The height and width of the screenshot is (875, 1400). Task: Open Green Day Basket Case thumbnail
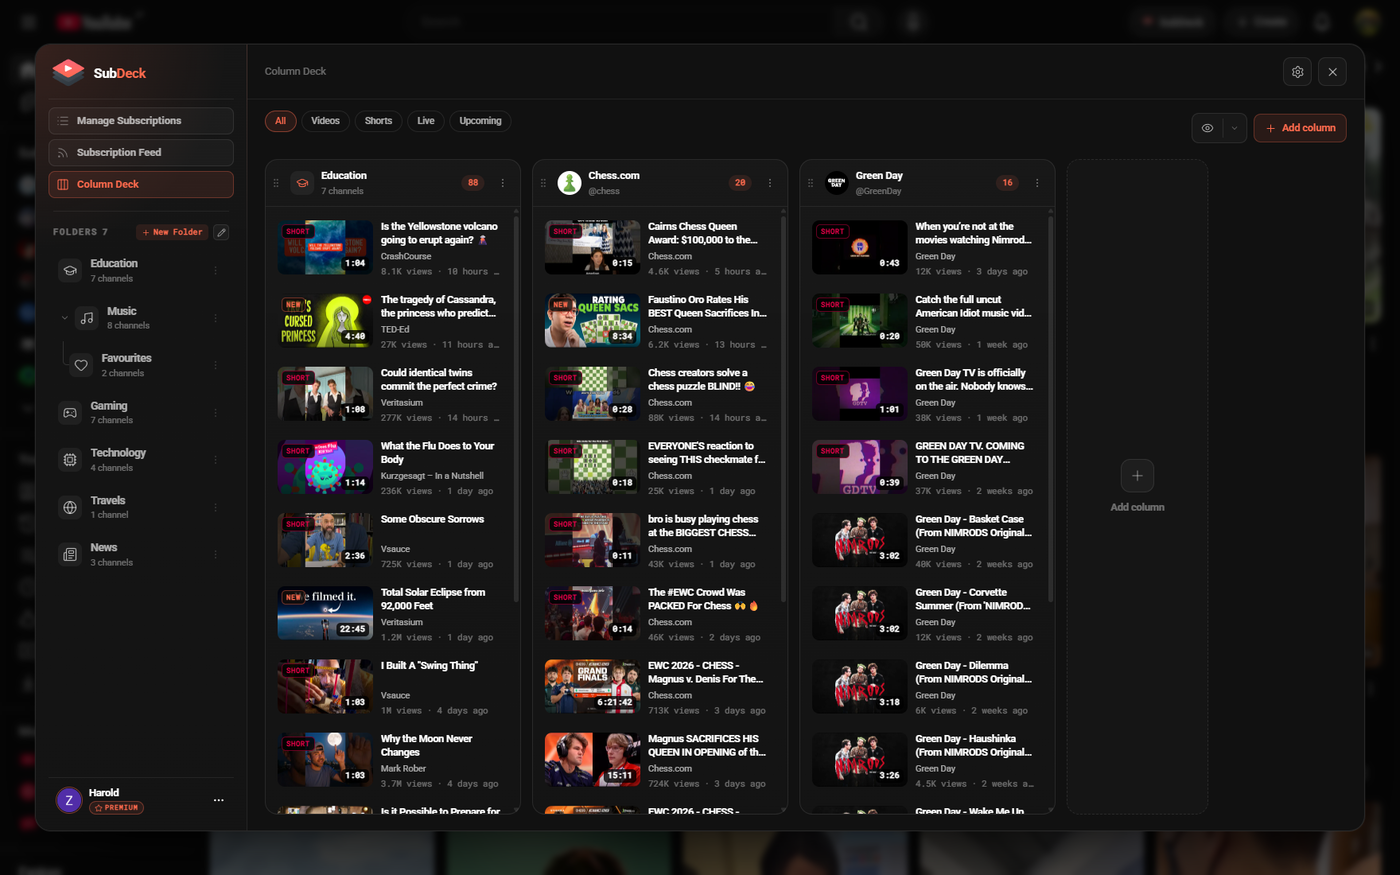click(x=859, y=540)
